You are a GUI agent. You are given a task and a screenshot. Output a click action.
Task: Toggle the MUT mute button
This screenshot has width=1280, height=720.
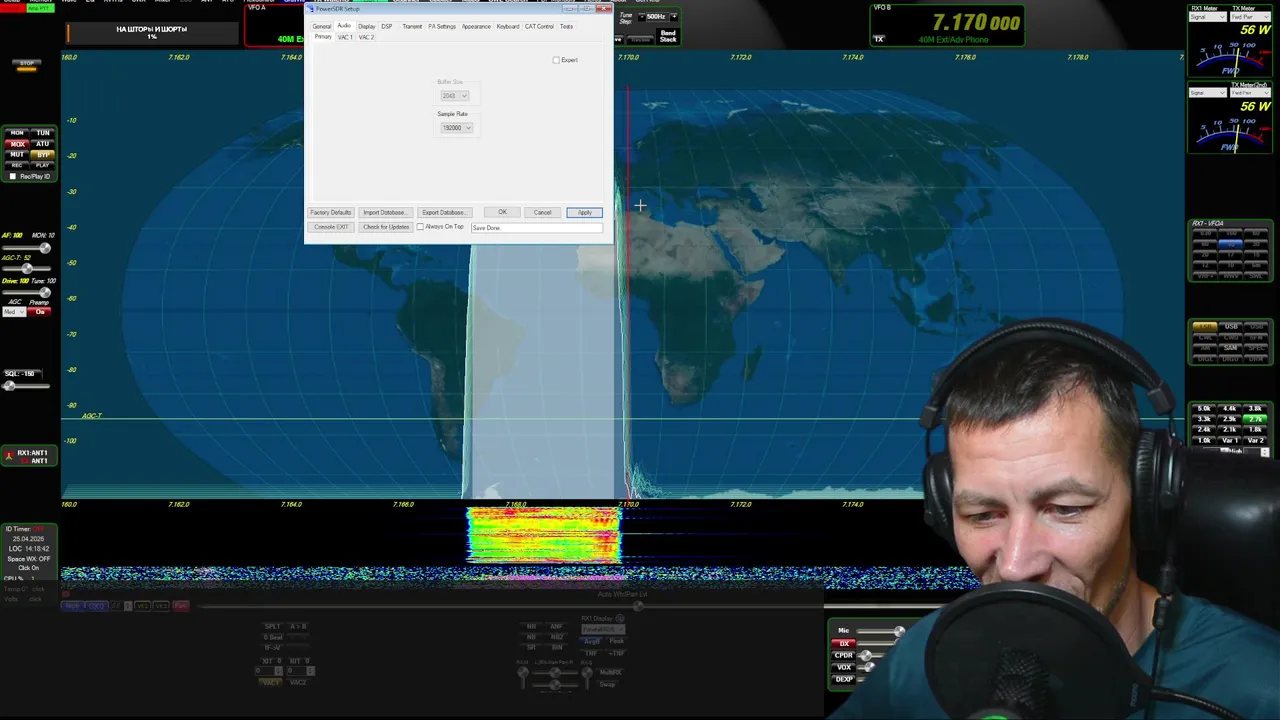point(17,155)
